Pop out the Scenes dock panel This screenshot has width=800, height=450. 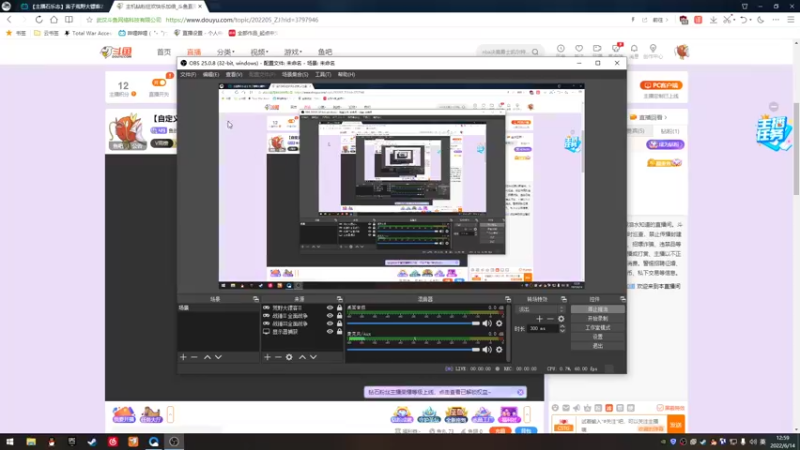coord(256,299)
